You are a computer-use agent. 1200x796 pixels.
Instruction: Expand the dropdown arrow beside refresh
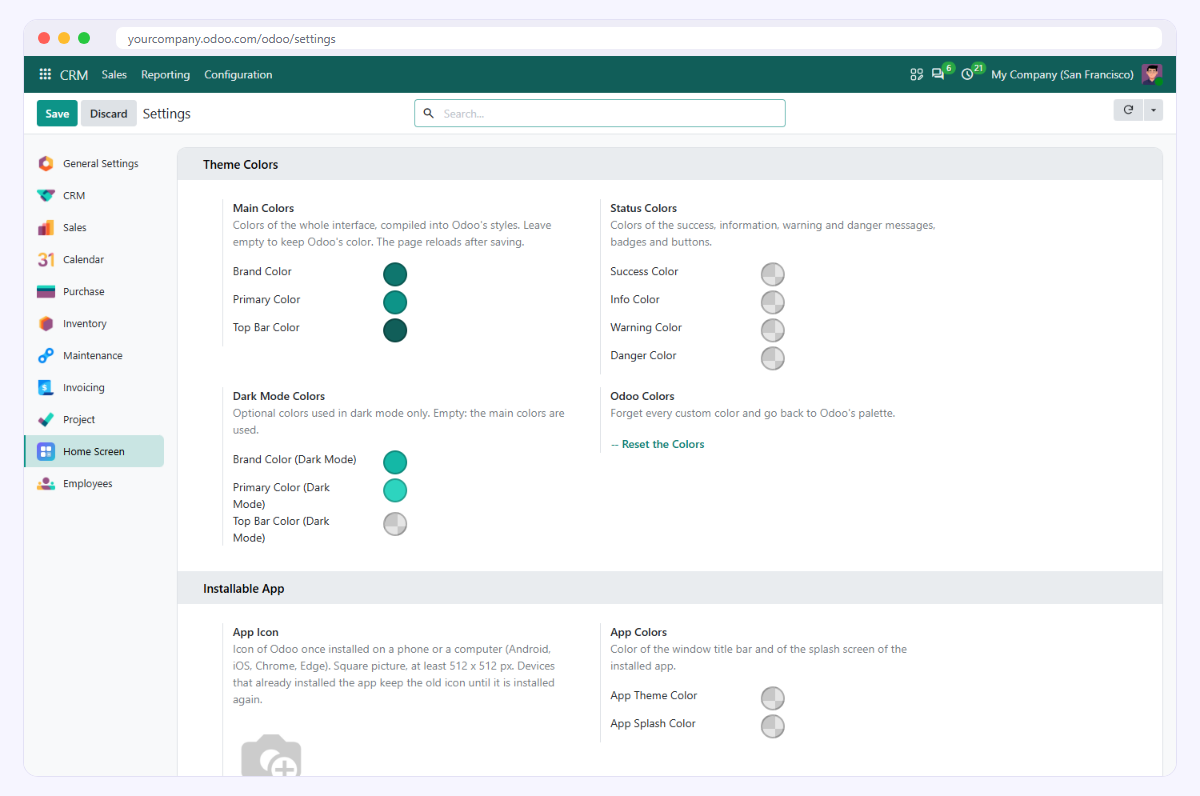(x=1153, y=110)
